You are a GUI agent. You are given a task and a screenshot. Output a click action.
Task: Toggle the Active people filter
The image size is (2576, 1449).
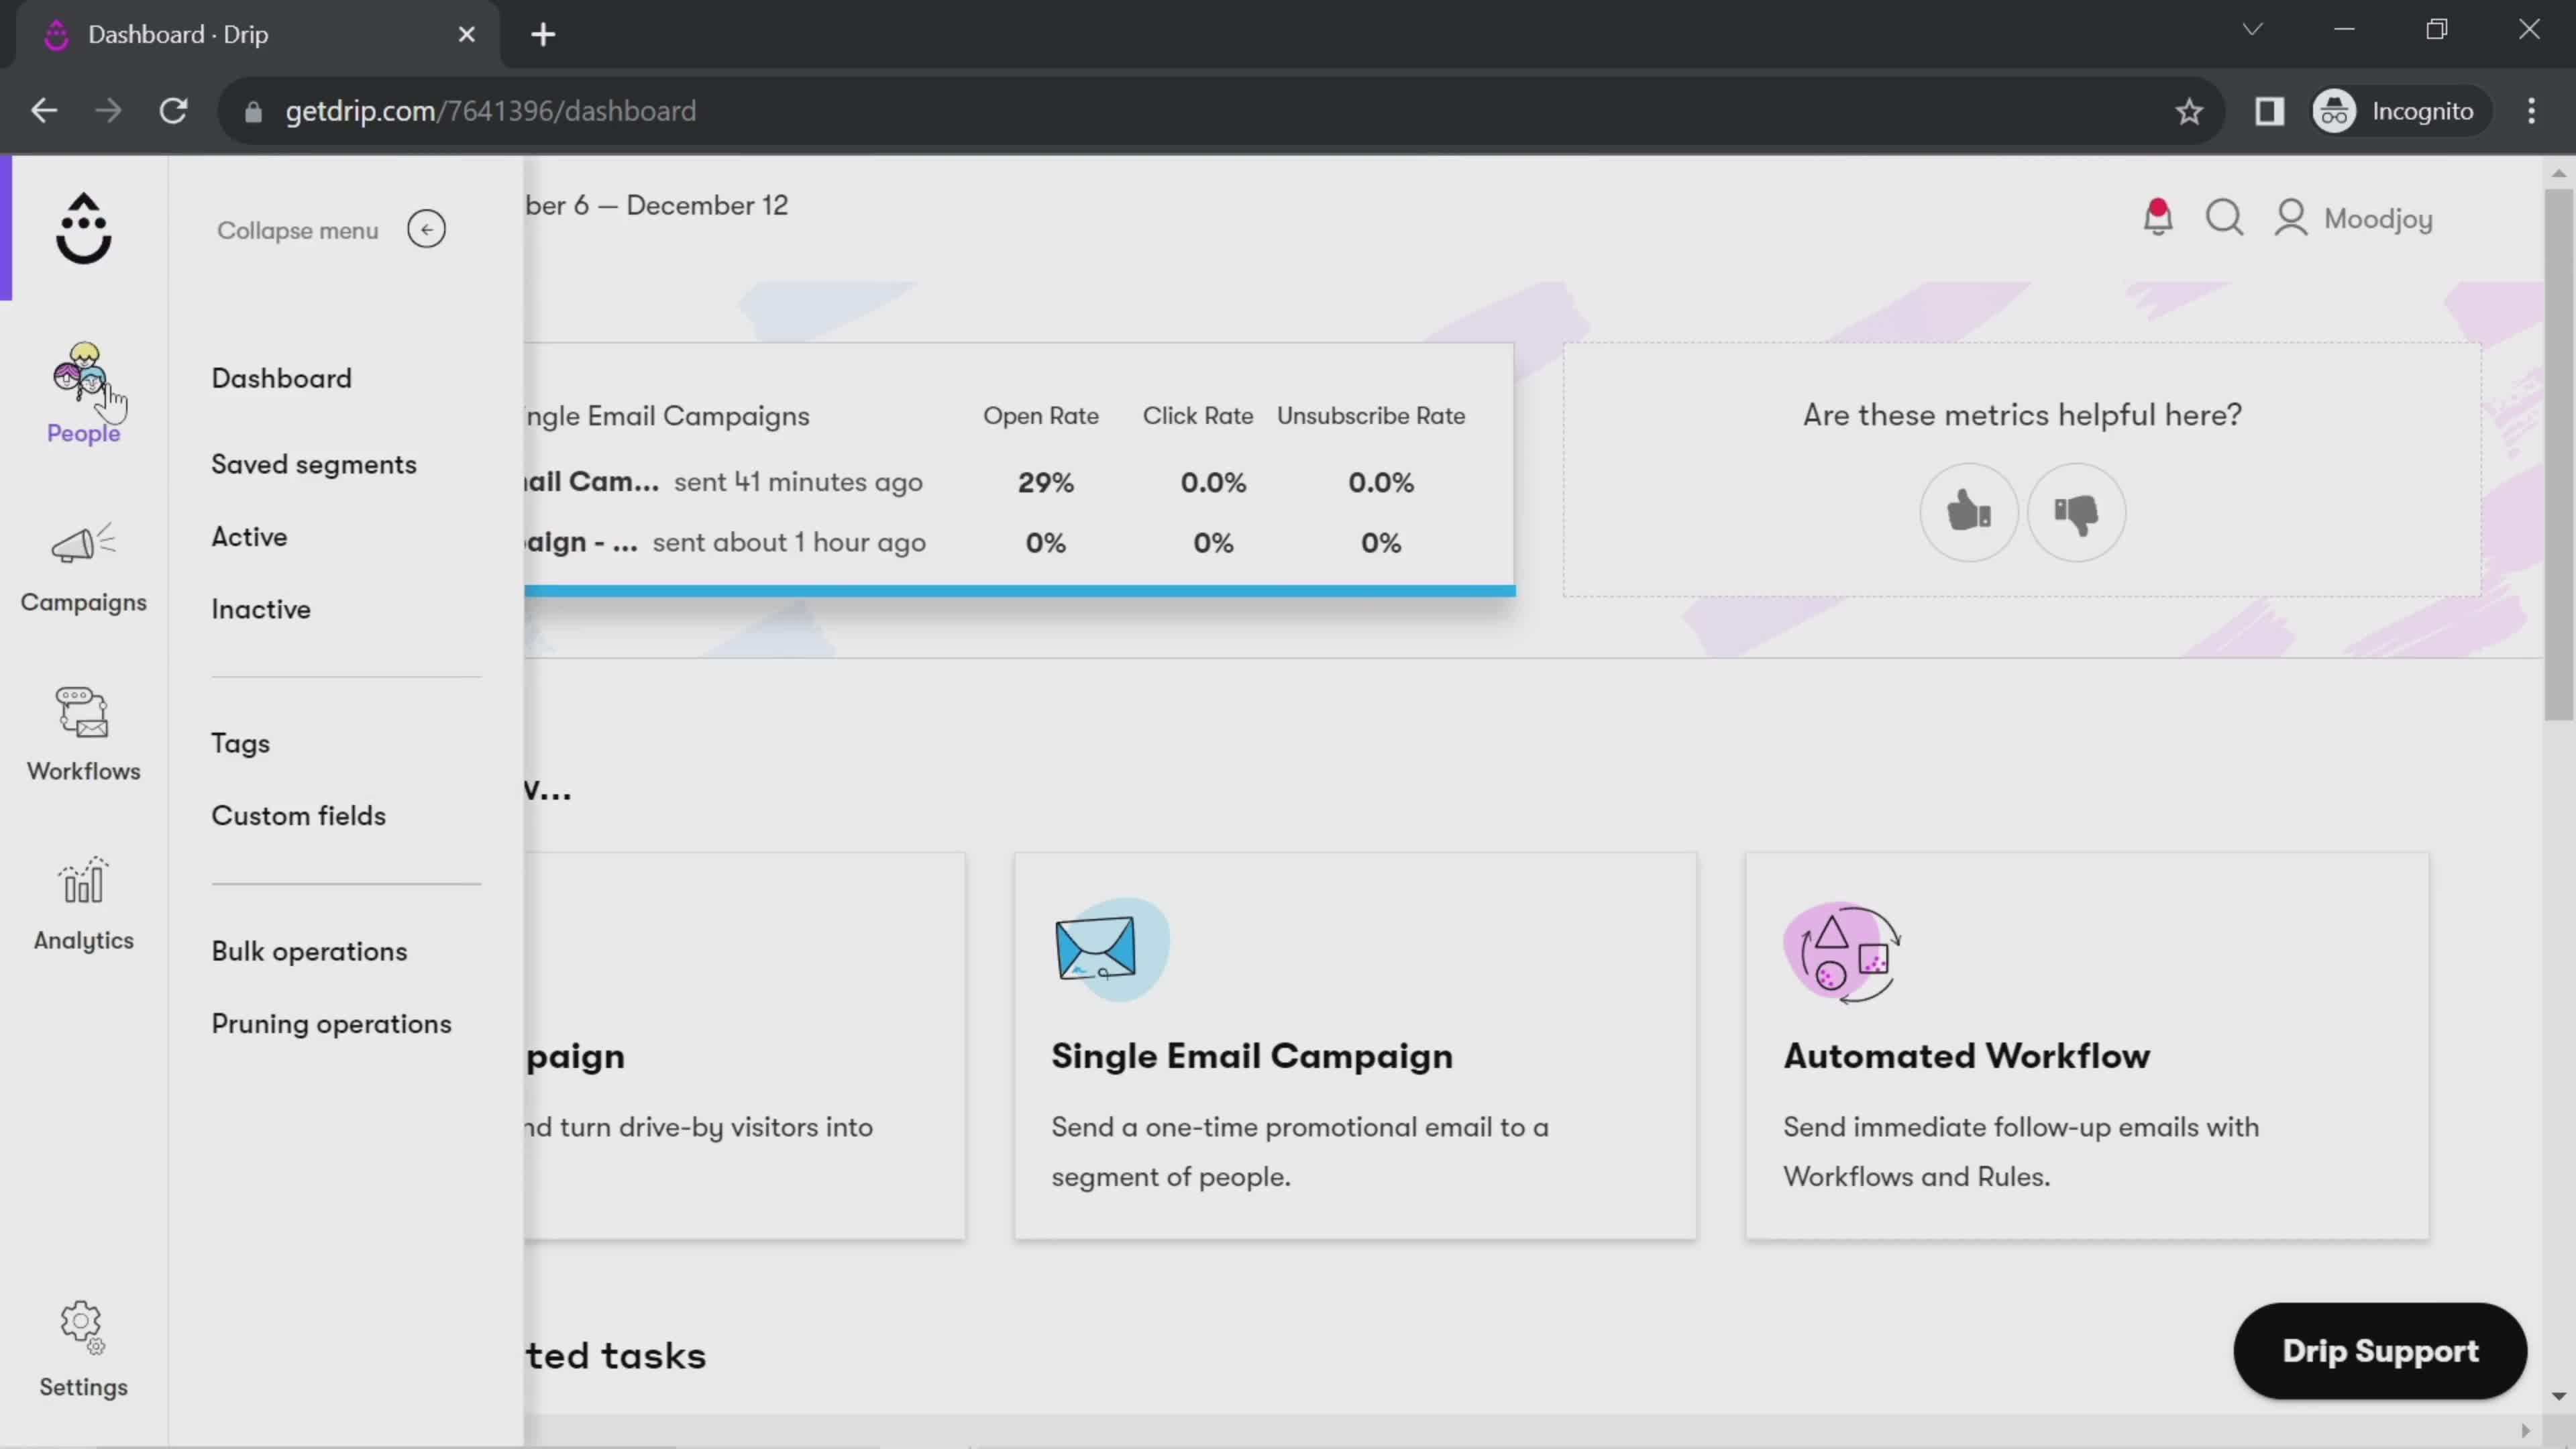point(250,536)
